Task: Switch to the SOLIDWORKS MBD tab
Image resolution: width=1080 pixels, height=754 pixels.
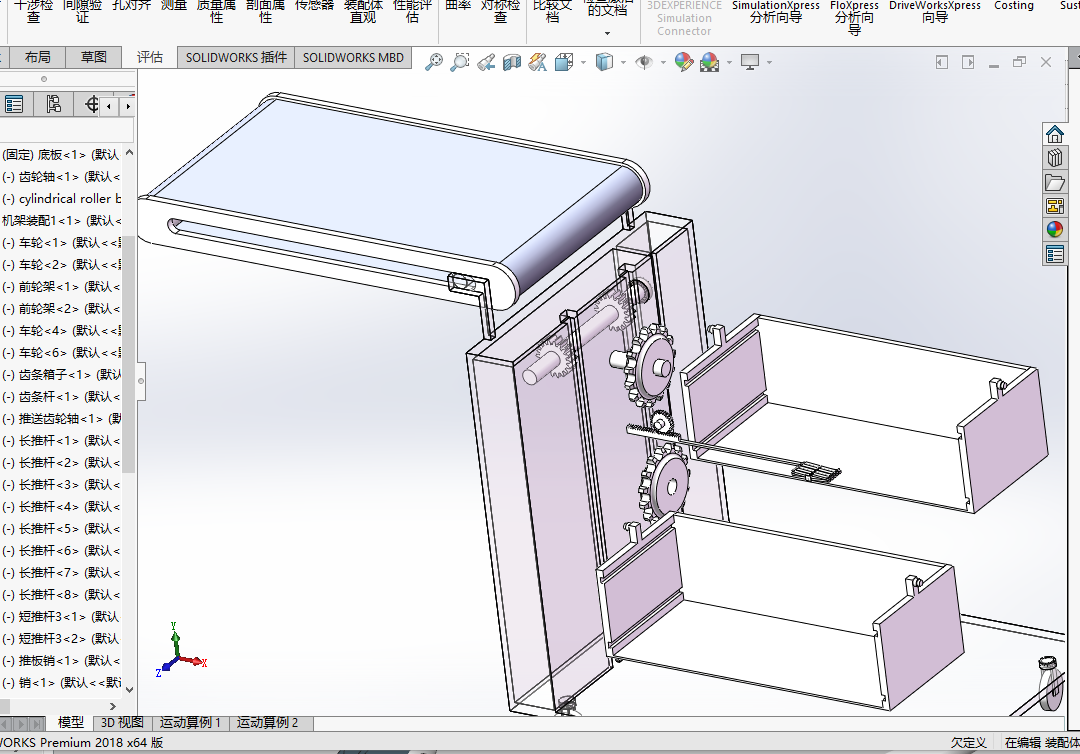Action: pos(353,58)
